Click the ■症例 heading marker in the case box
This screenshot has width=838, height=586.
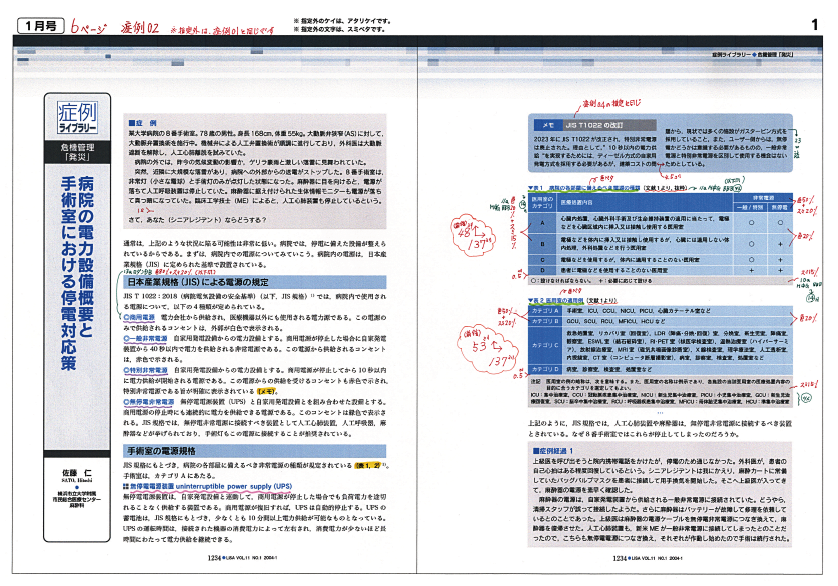tap(139, 118)
